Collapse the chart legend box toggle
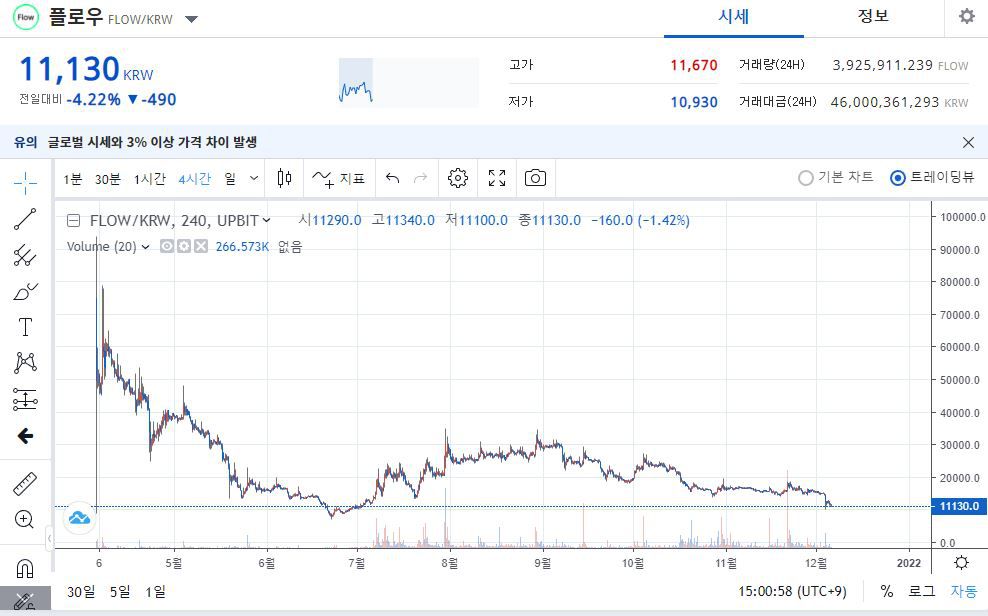Viewport: 988px width, 616px height. click(74, 220)
